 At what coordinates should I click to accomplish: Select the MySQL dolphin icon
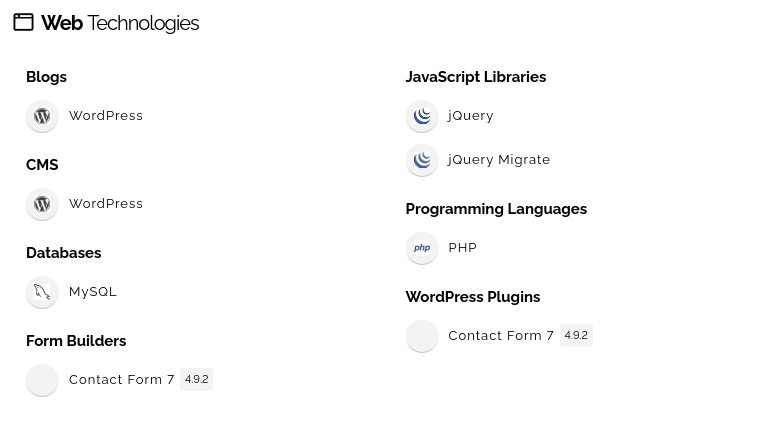(42, 292)
